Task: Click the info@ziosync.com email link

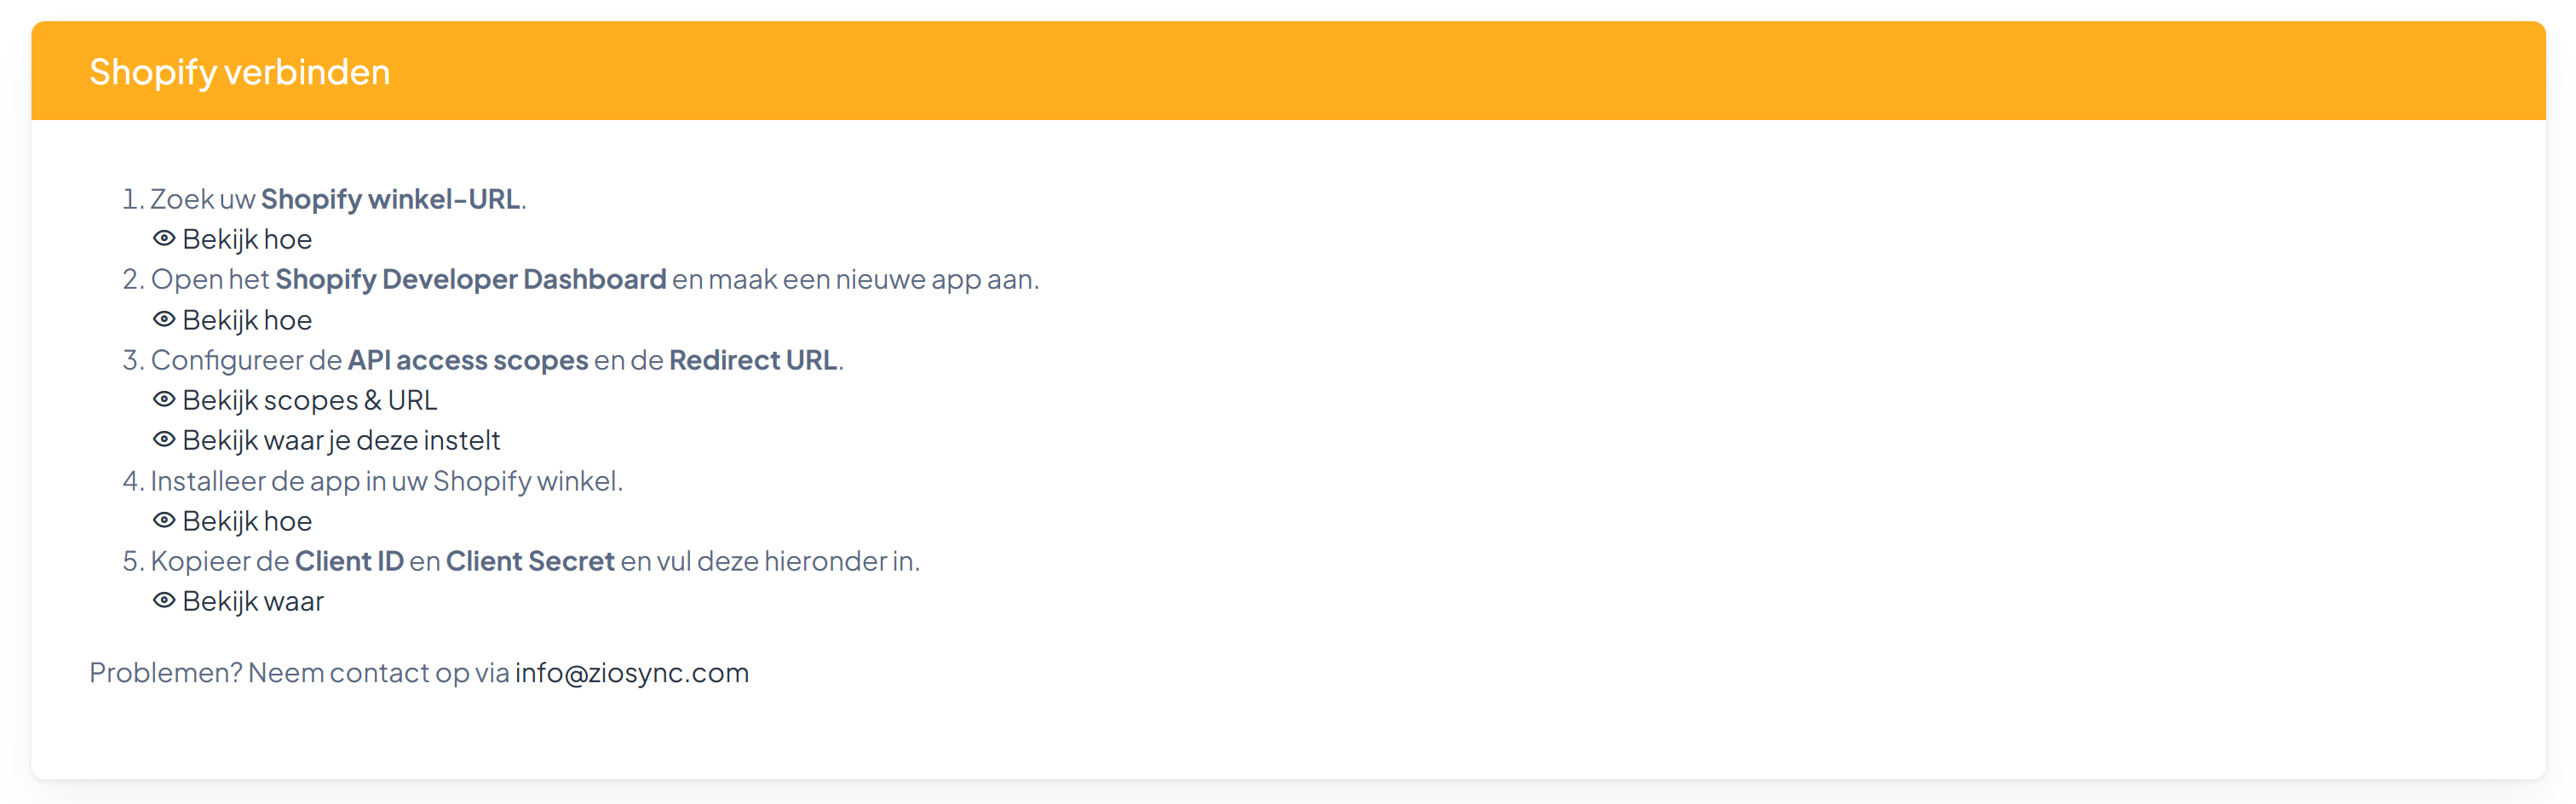Action: click(x=631, y=673)
